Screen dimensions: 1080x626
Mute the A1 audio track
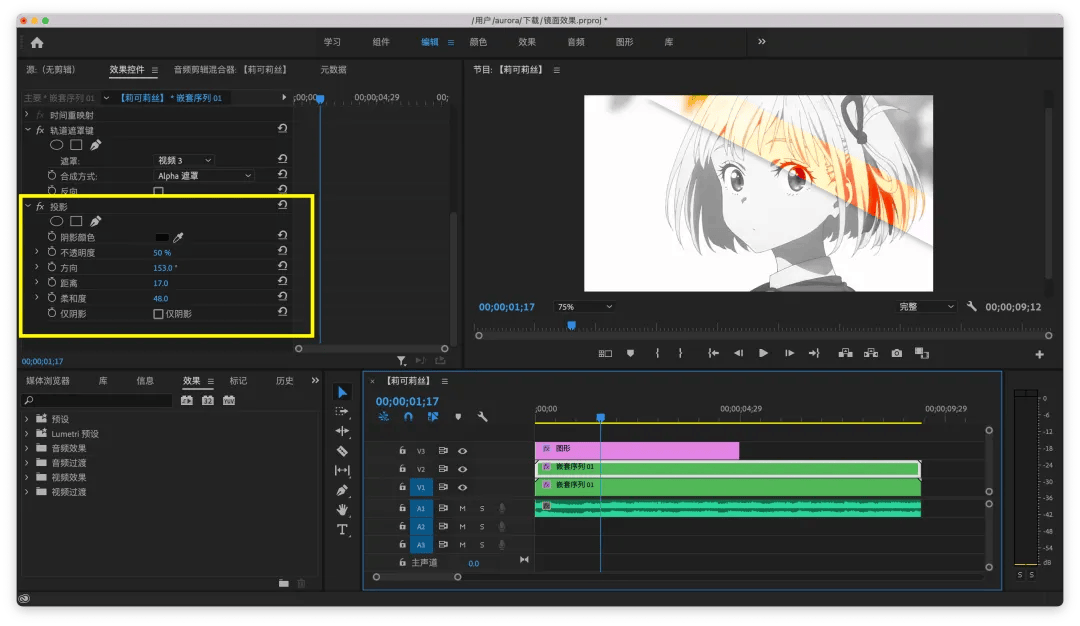pos(462,508)
